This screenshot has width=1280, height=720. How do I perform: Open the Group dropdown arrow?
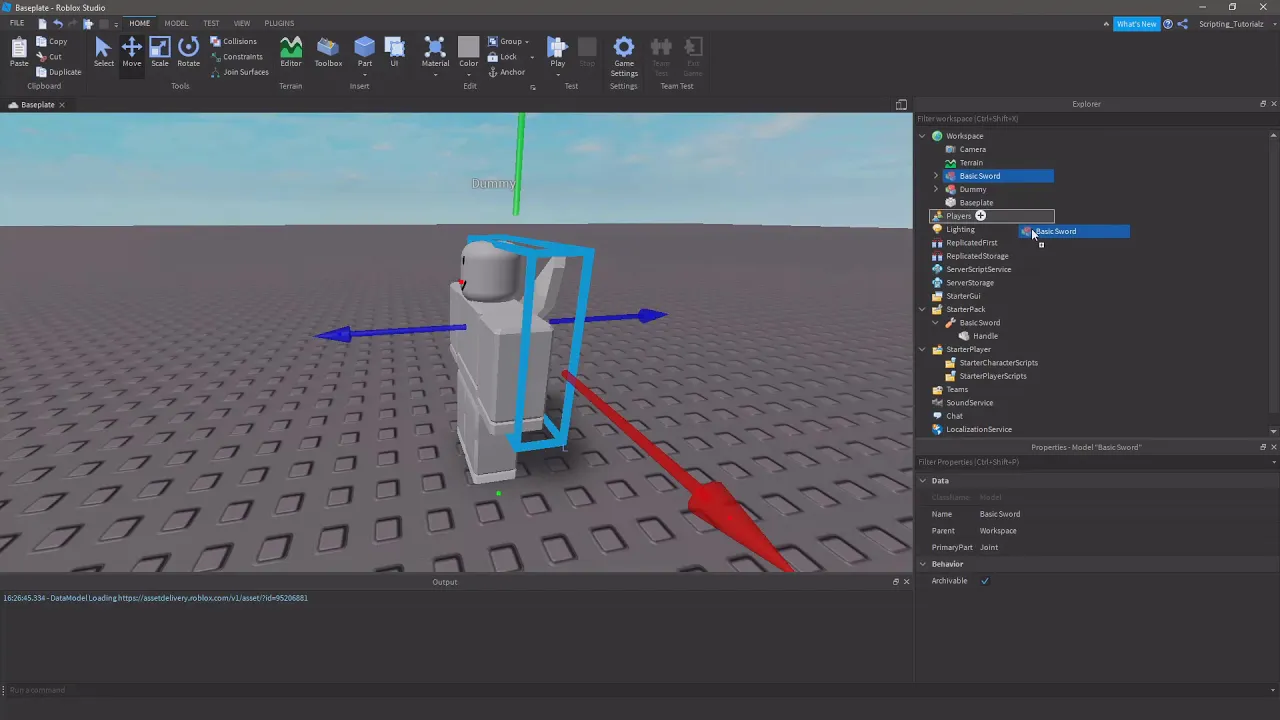pos(527,42)
